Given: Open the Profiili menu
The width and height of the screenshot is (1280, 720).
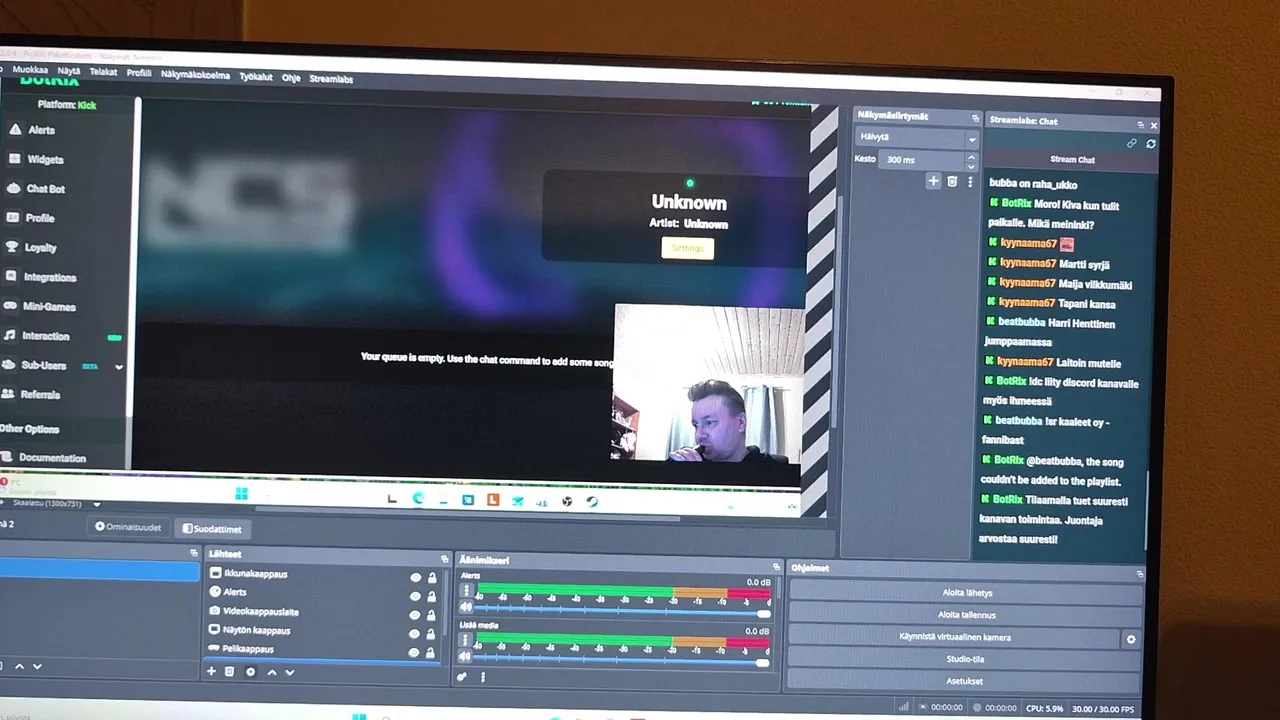Looking at the screenshot, I should click(139, 73).
